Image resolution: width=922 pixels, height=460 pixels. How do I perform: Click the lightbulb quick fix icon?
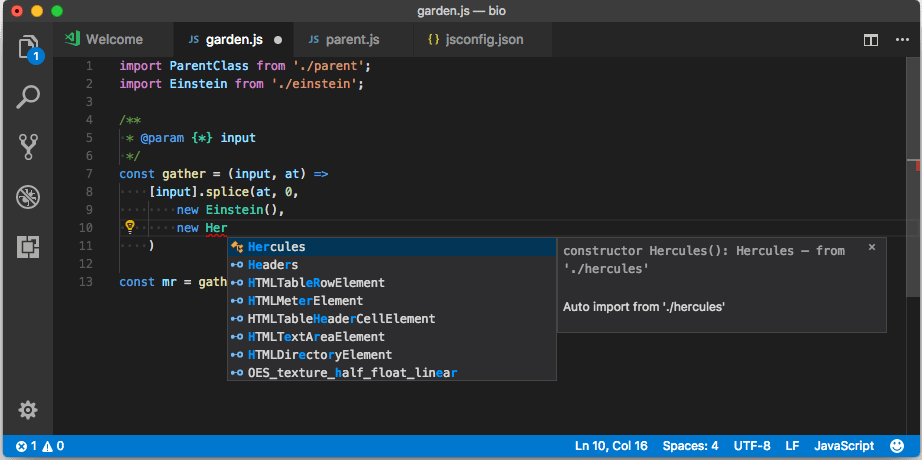click(x=129, y=227)
